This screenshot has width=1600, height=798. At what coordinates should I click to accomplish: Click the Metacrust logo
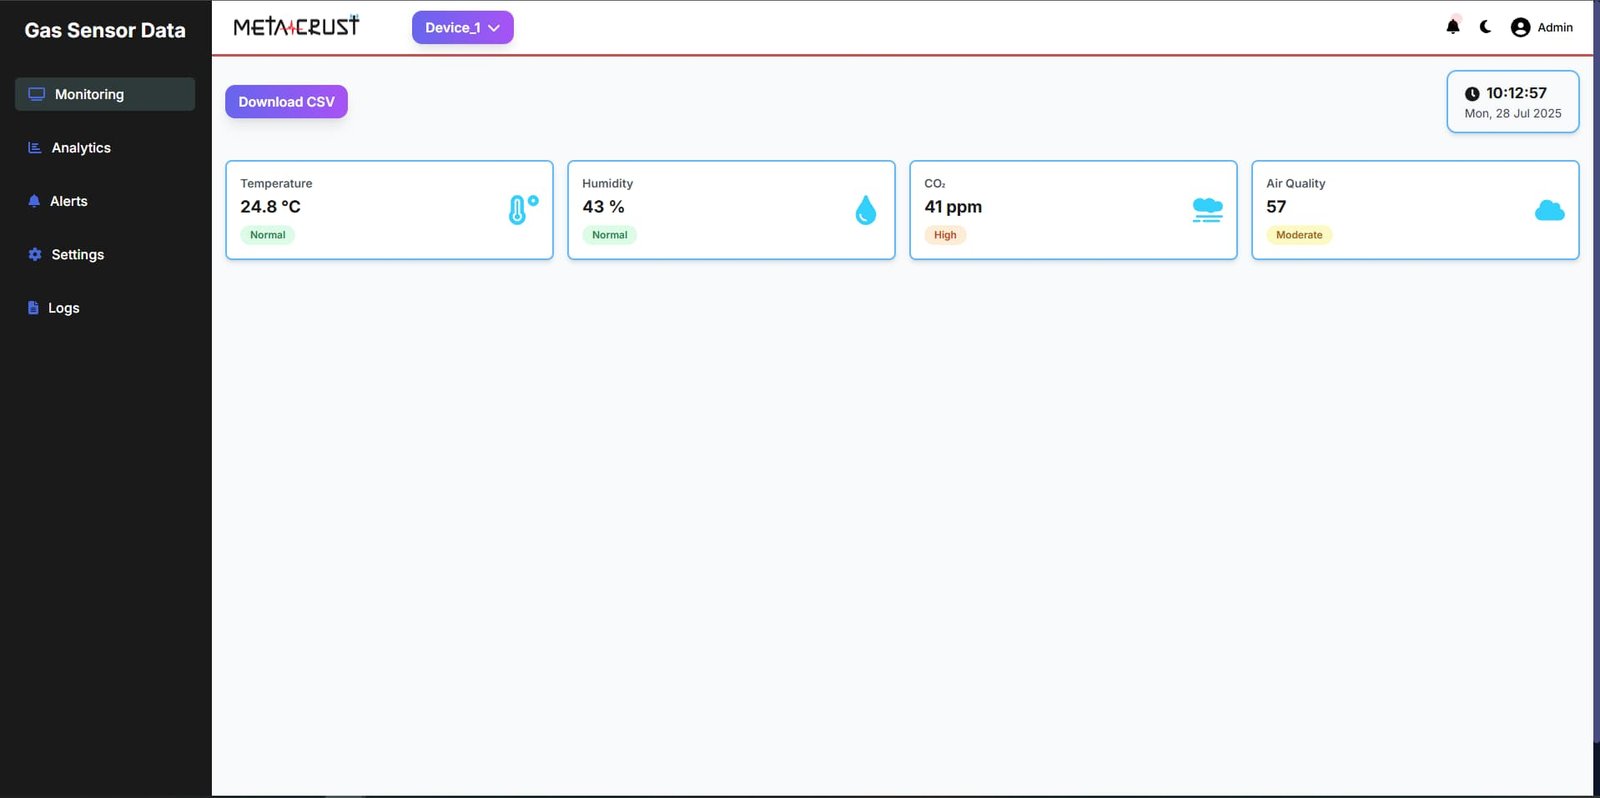click(x=296, y=27)
